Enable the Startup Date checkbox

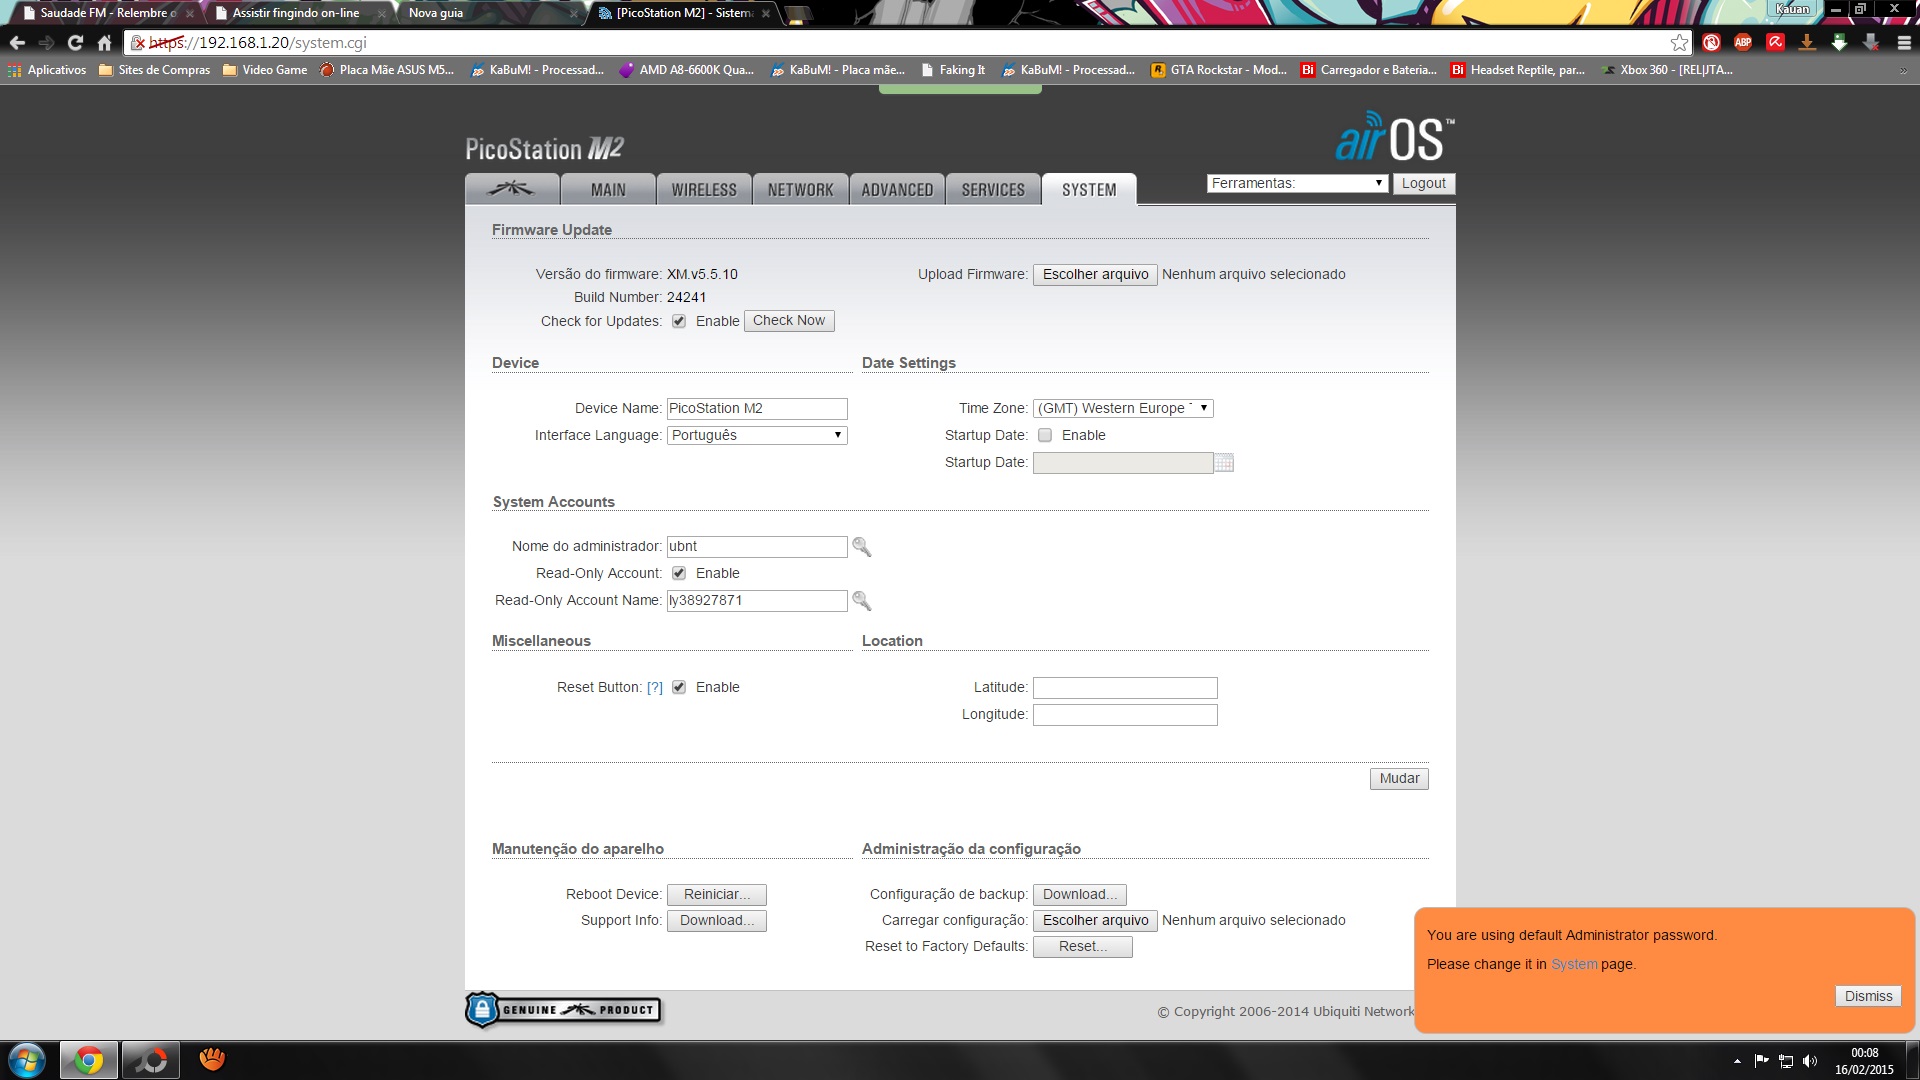tap(1045, 435)
